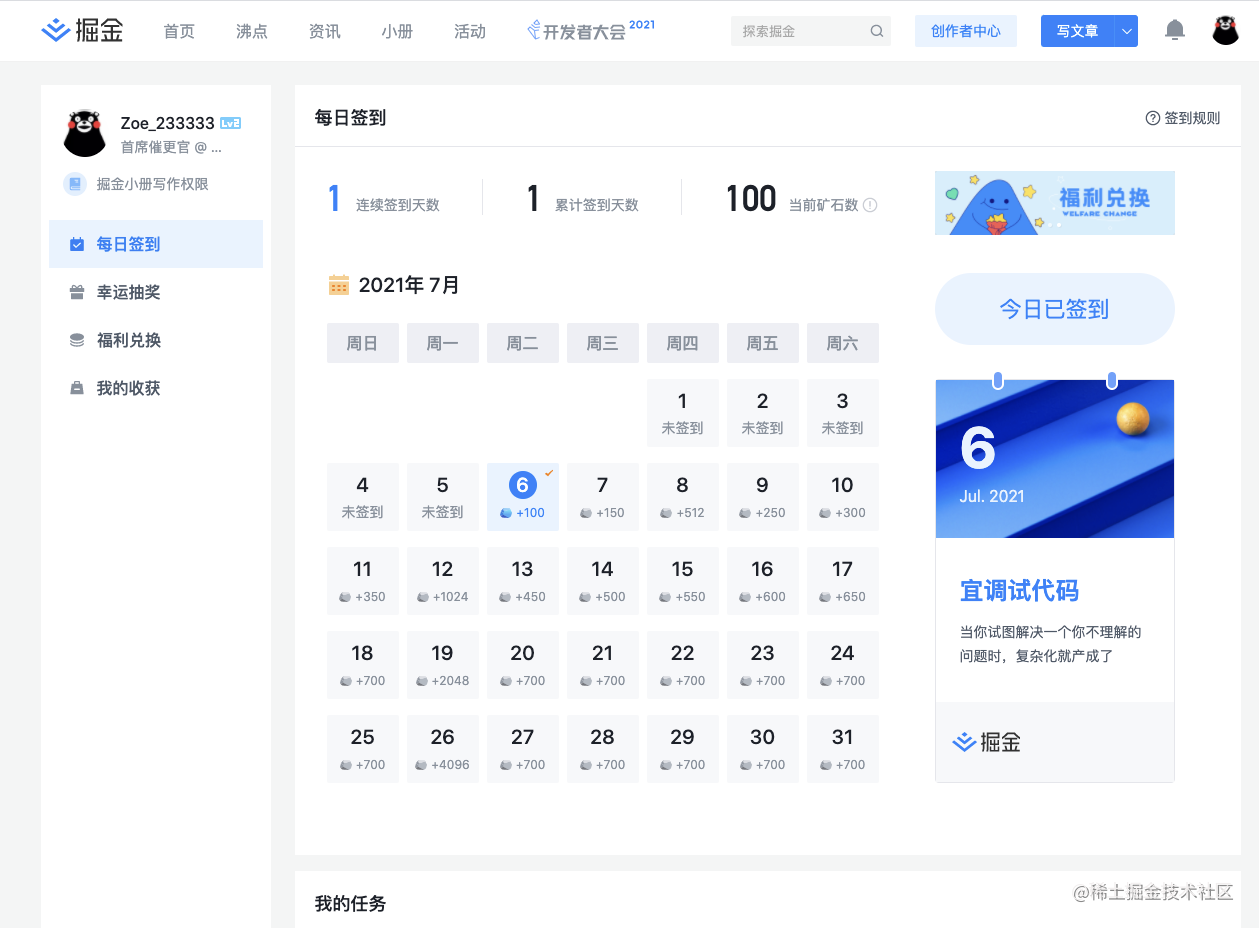Click calendar day 6 with +100

pyautogui.click(x=523, y=497)
